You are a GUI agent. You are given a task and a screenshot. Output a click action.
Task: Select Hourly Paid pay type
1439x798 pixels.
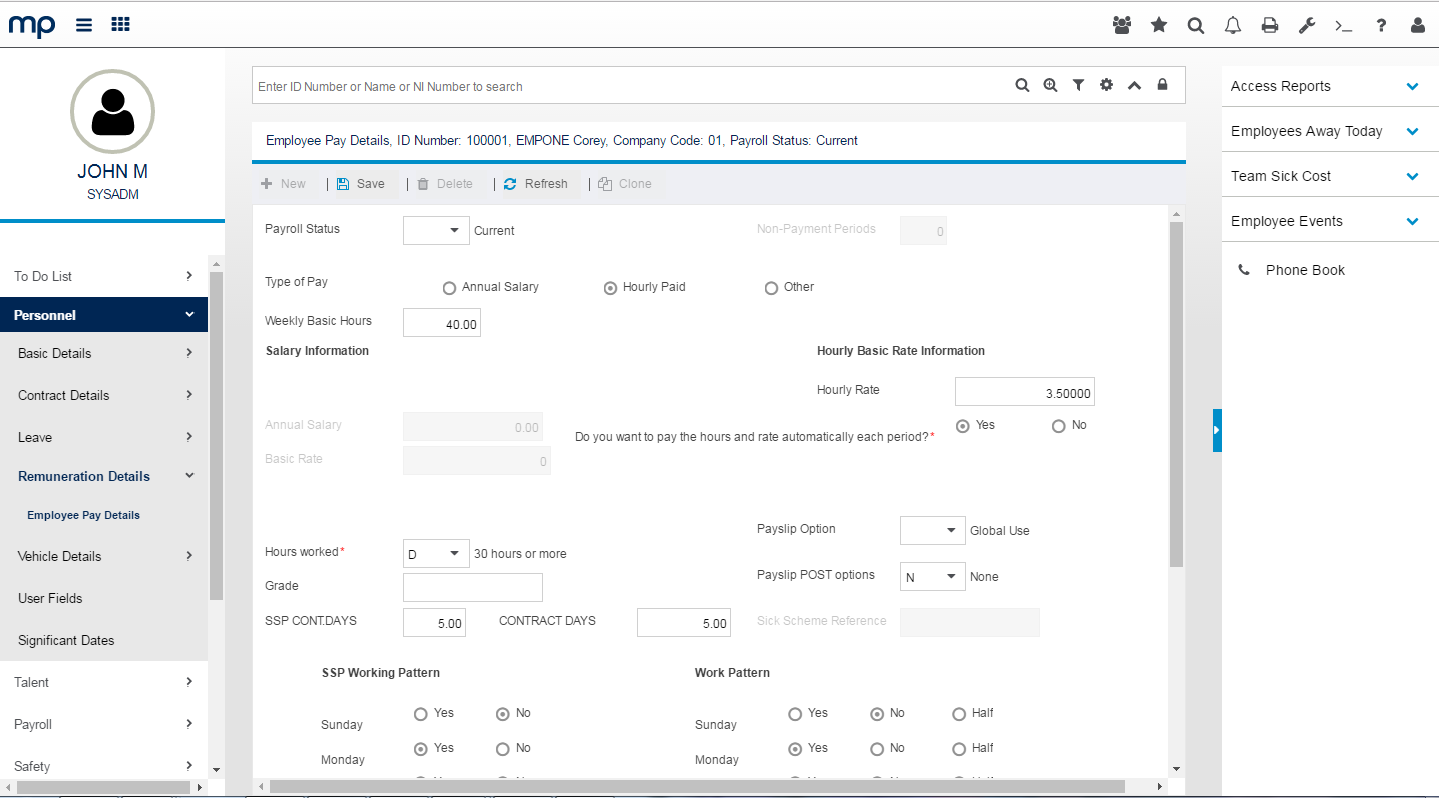click(x=610, y=288)
